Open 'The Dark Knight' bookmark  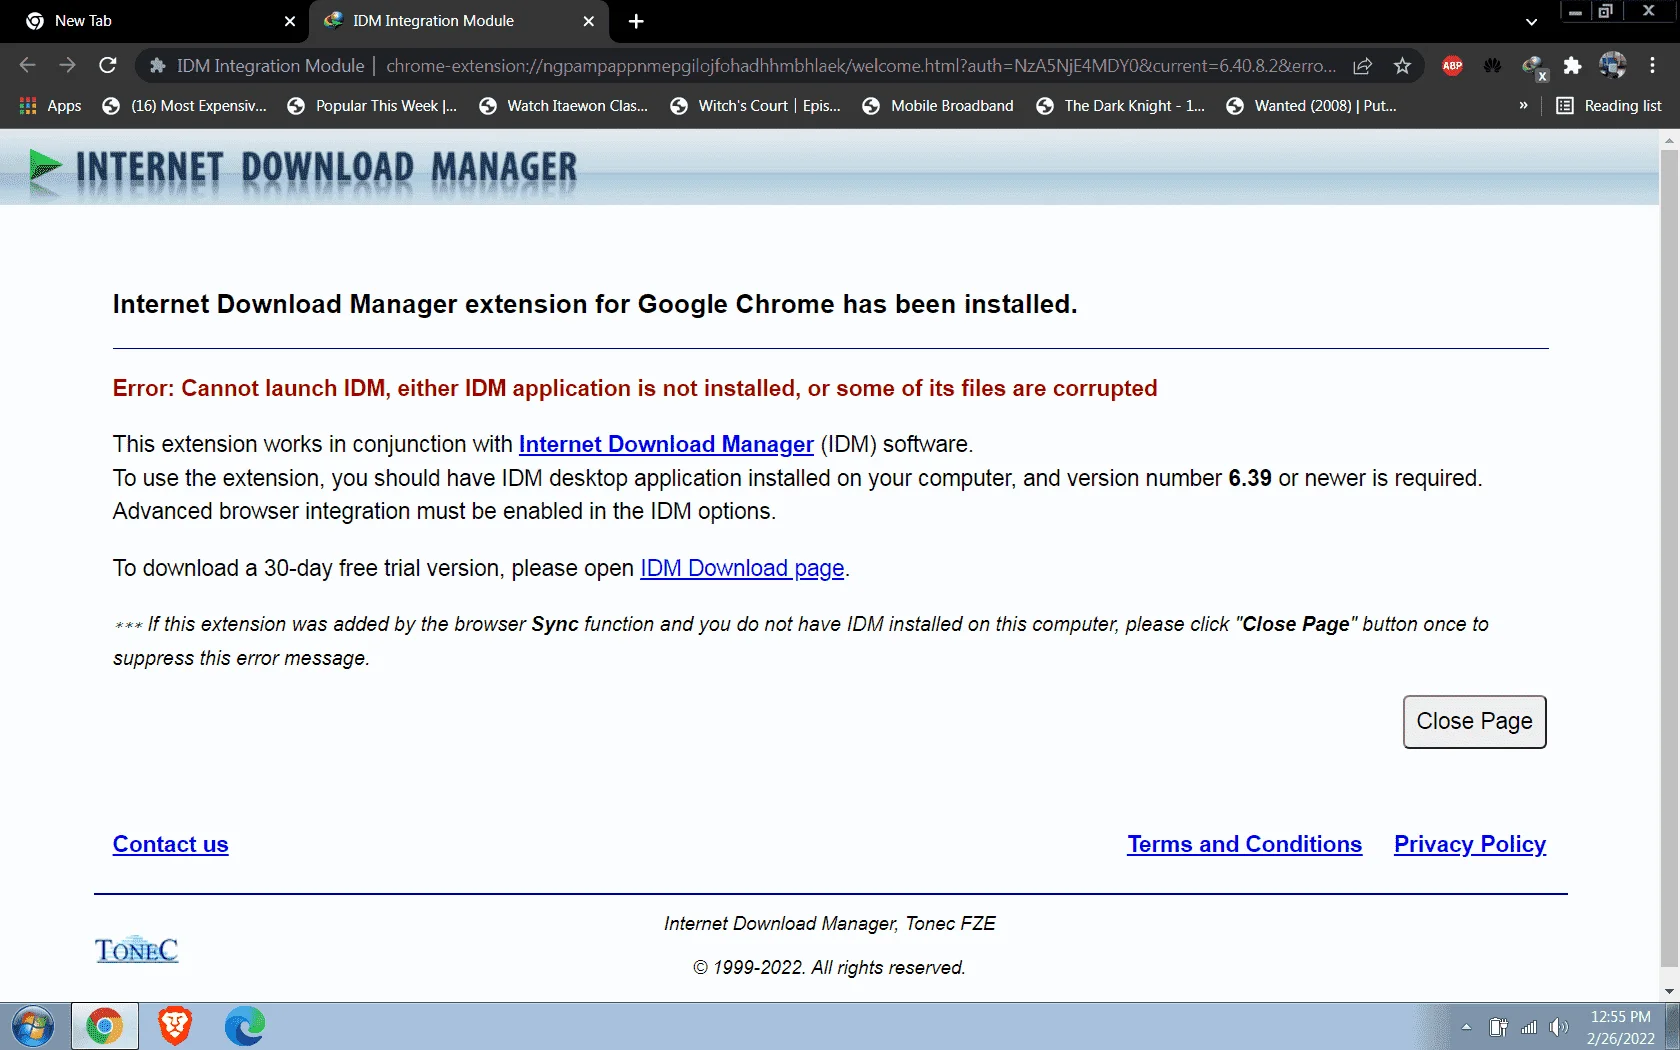click(1120, 106)
